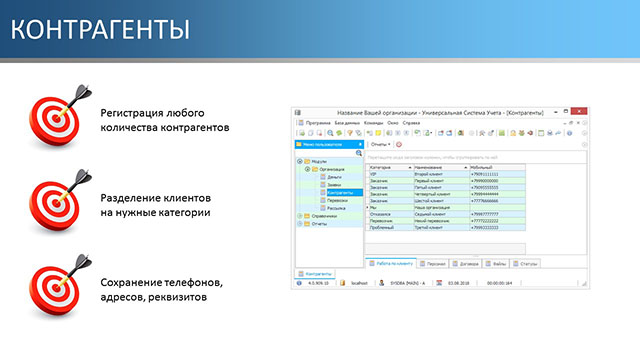Click the yellow note icon in the toolbar
Image resolution: width=640 pixels, height=360 pixels.
(378, 133)
